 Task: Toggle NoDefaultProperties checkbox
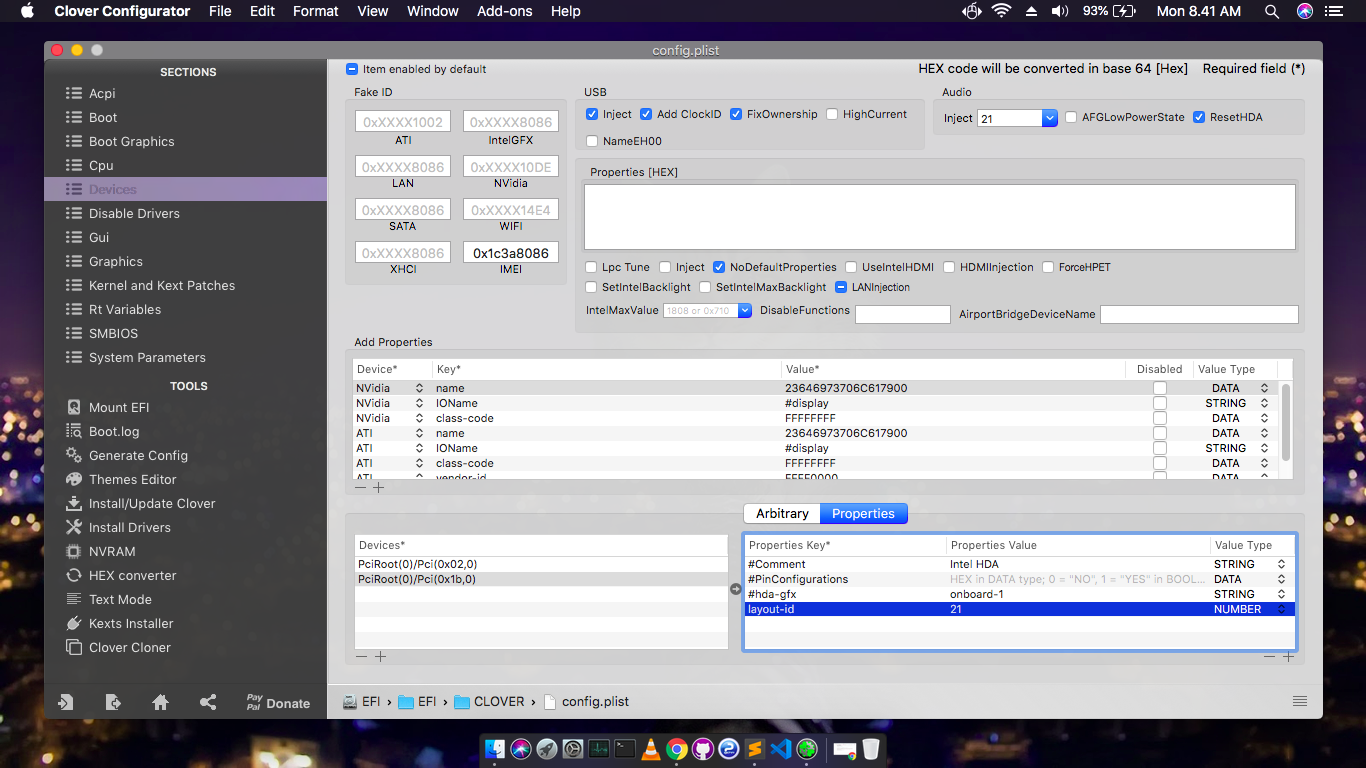click(x=719, y=267)
